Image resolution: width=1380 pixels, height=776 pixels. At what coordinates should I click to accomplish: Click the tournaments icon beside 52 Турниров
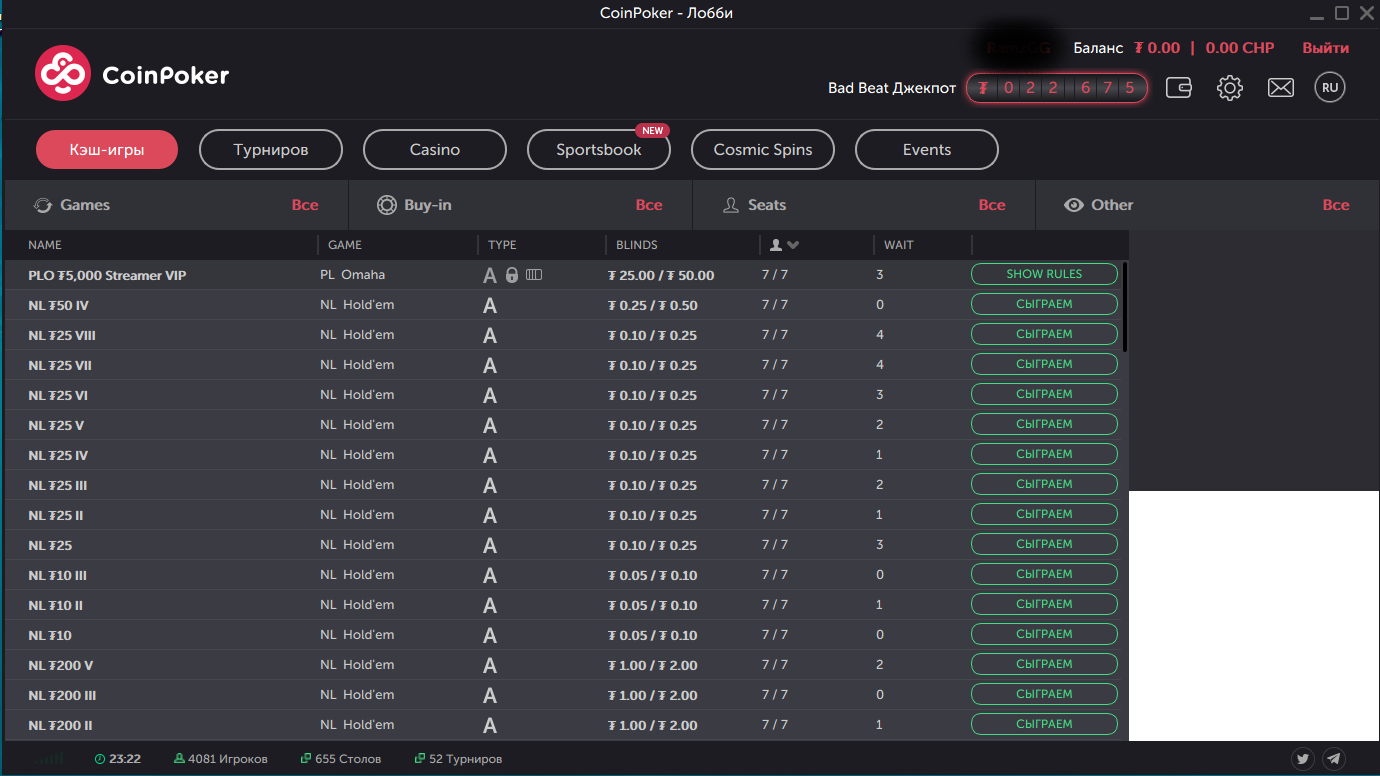420,759
